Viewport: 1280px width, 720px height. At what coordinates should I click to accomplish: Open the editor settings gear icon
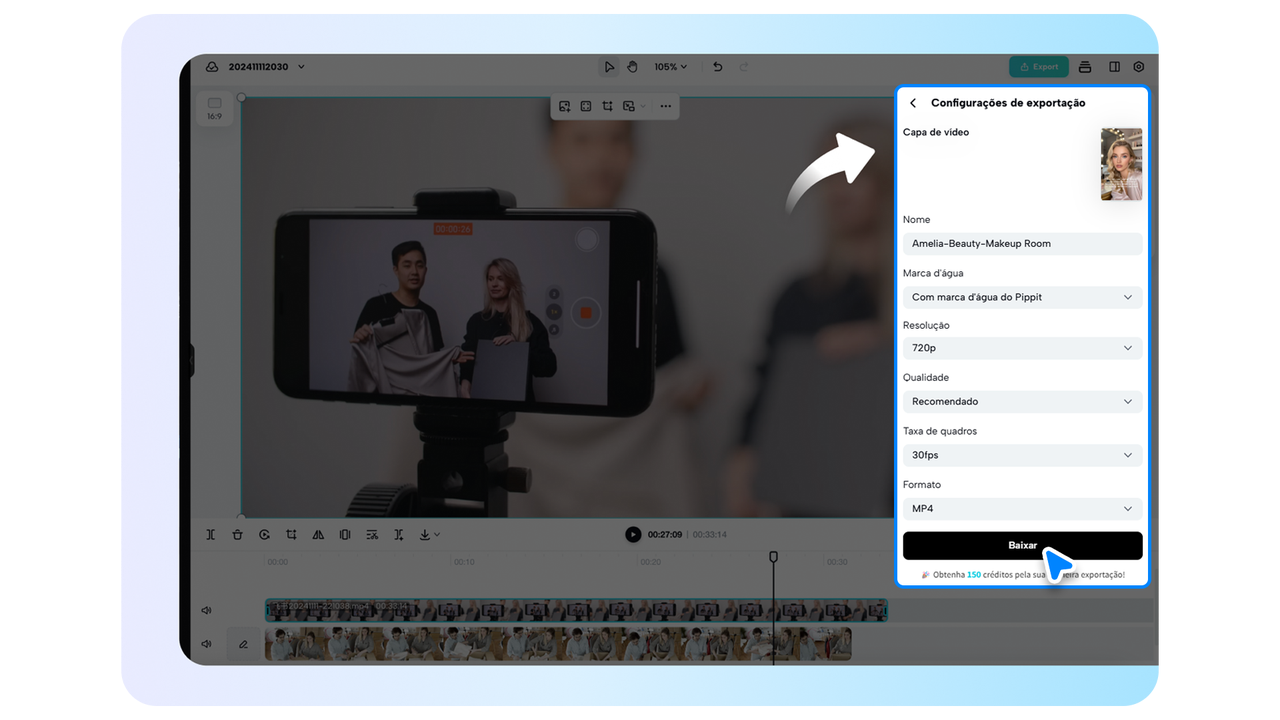tap(1138, 66)
